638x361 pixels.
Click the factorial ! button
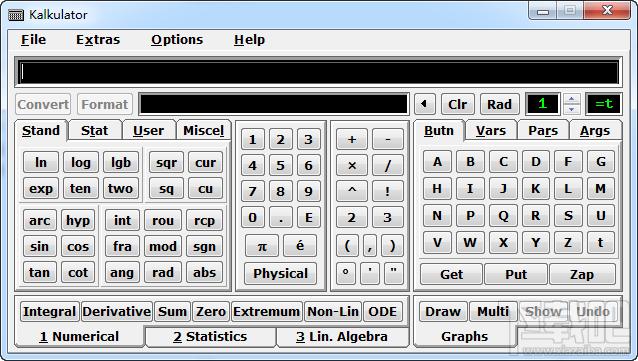click(387, 191)
